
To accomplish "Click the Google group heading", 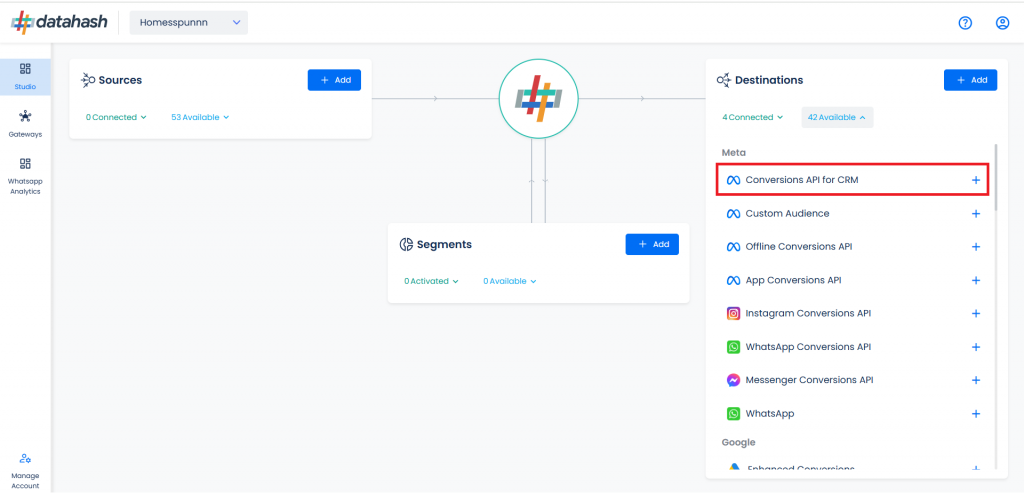I will pos(738,442).
